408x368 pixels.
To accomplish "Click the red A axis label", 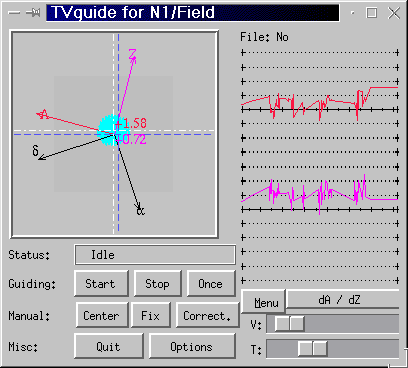I will [44, 115].
